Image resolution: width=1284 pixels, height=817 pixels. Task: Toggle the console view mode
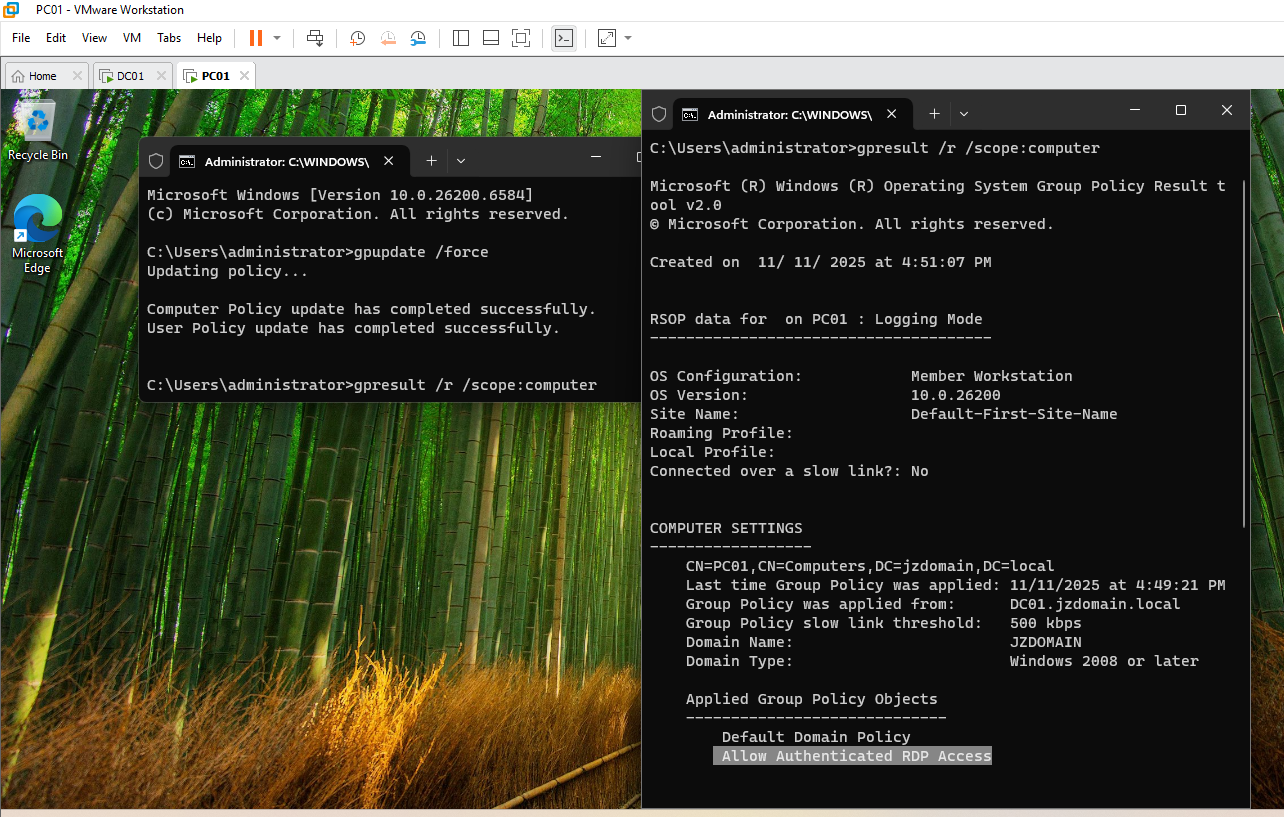[x=564, y=38]
